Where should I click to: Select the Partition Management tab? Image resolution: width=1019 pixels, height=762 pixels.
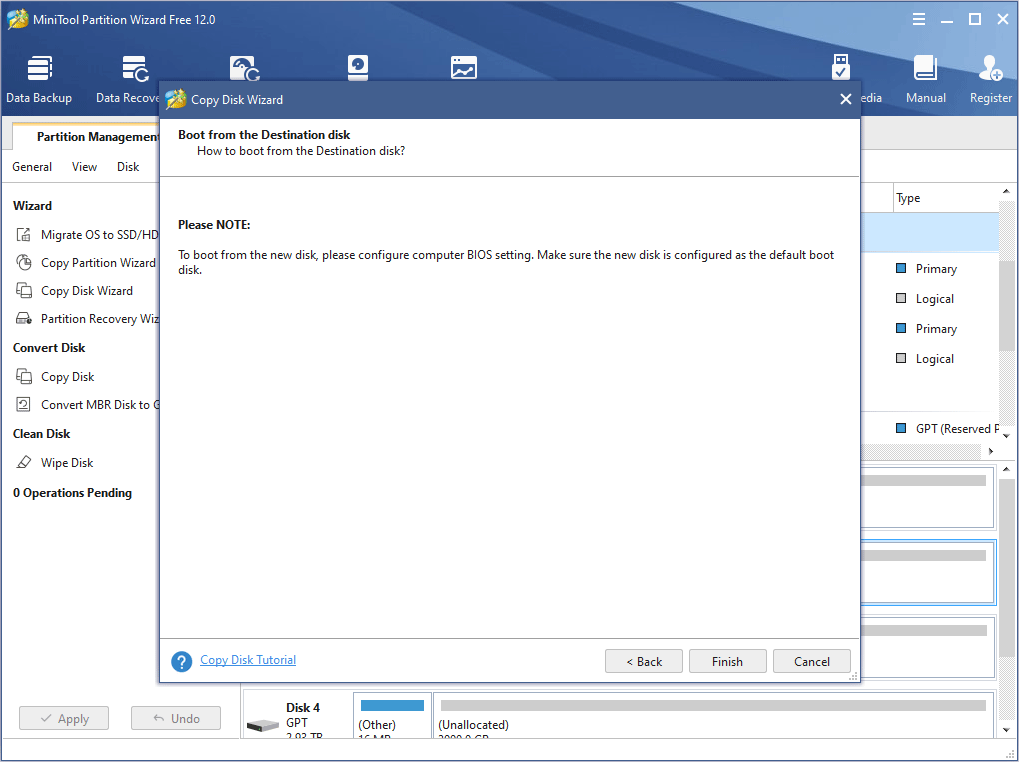(86, 136)
